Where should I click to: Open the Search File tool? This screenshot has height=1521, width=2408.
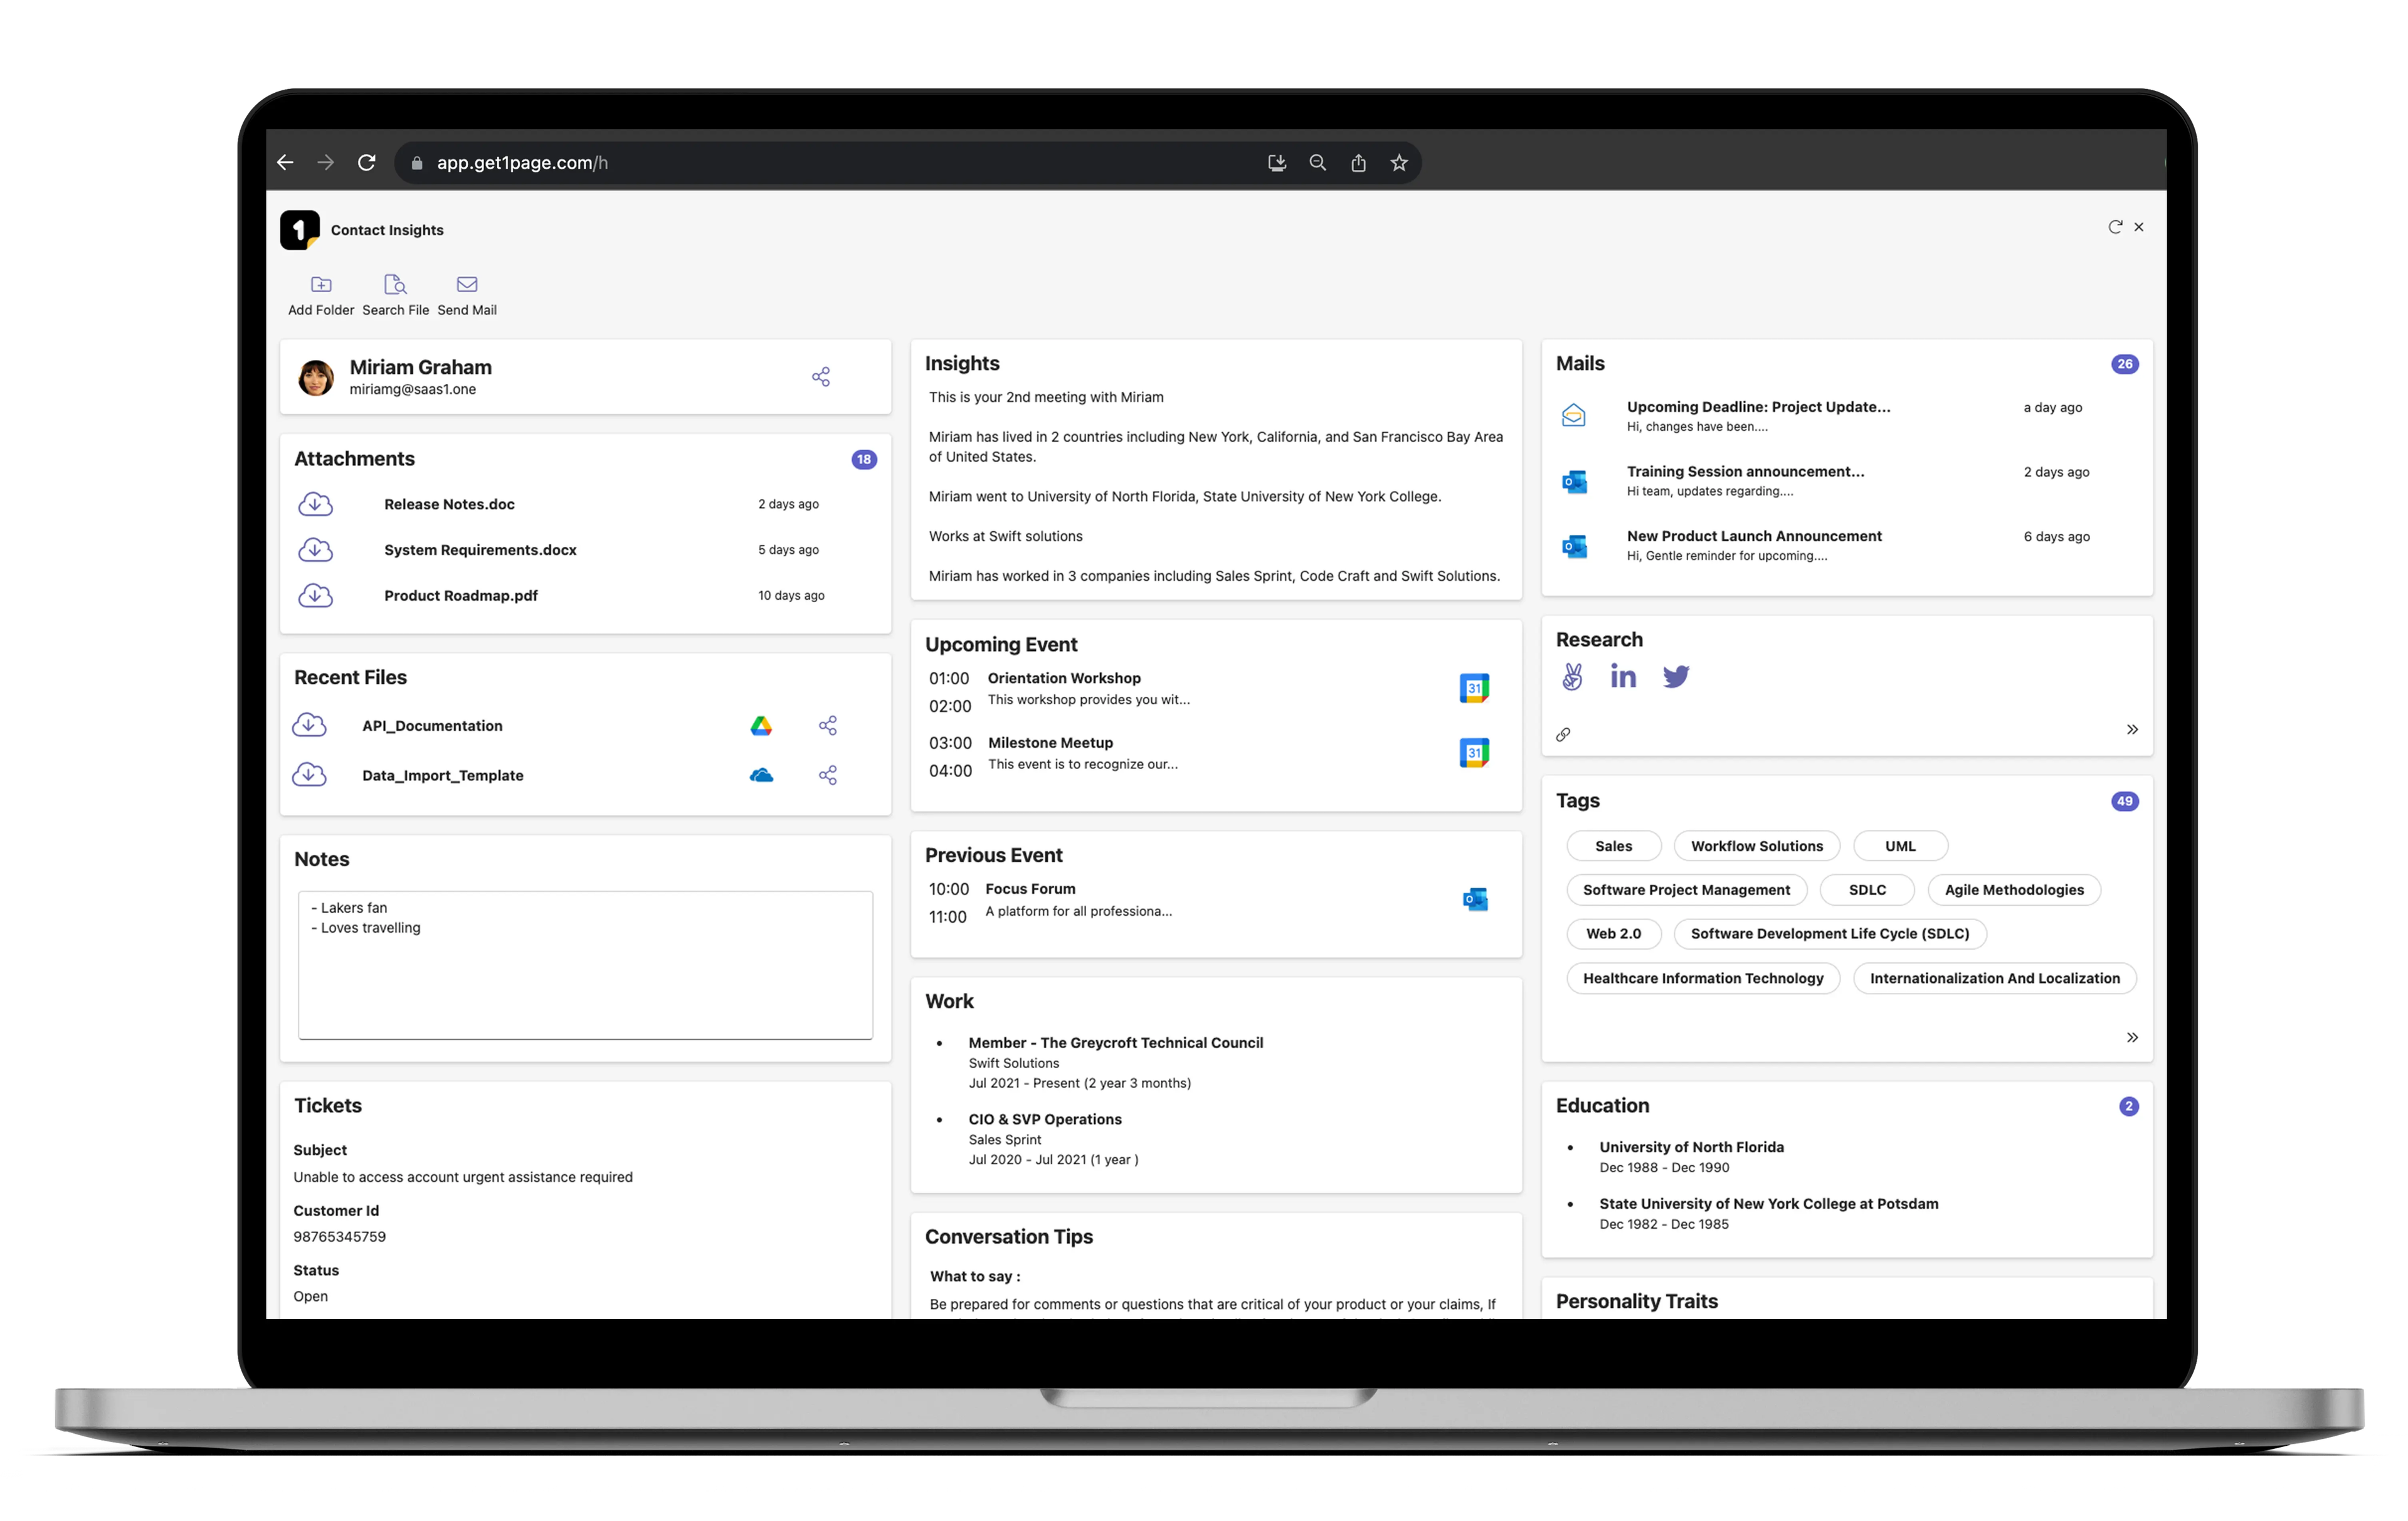[395, 284]
